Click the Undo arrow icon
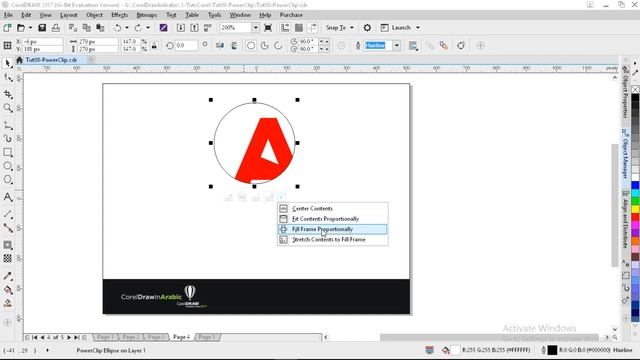This screenshot has height=360, width=640. point(118,28)
